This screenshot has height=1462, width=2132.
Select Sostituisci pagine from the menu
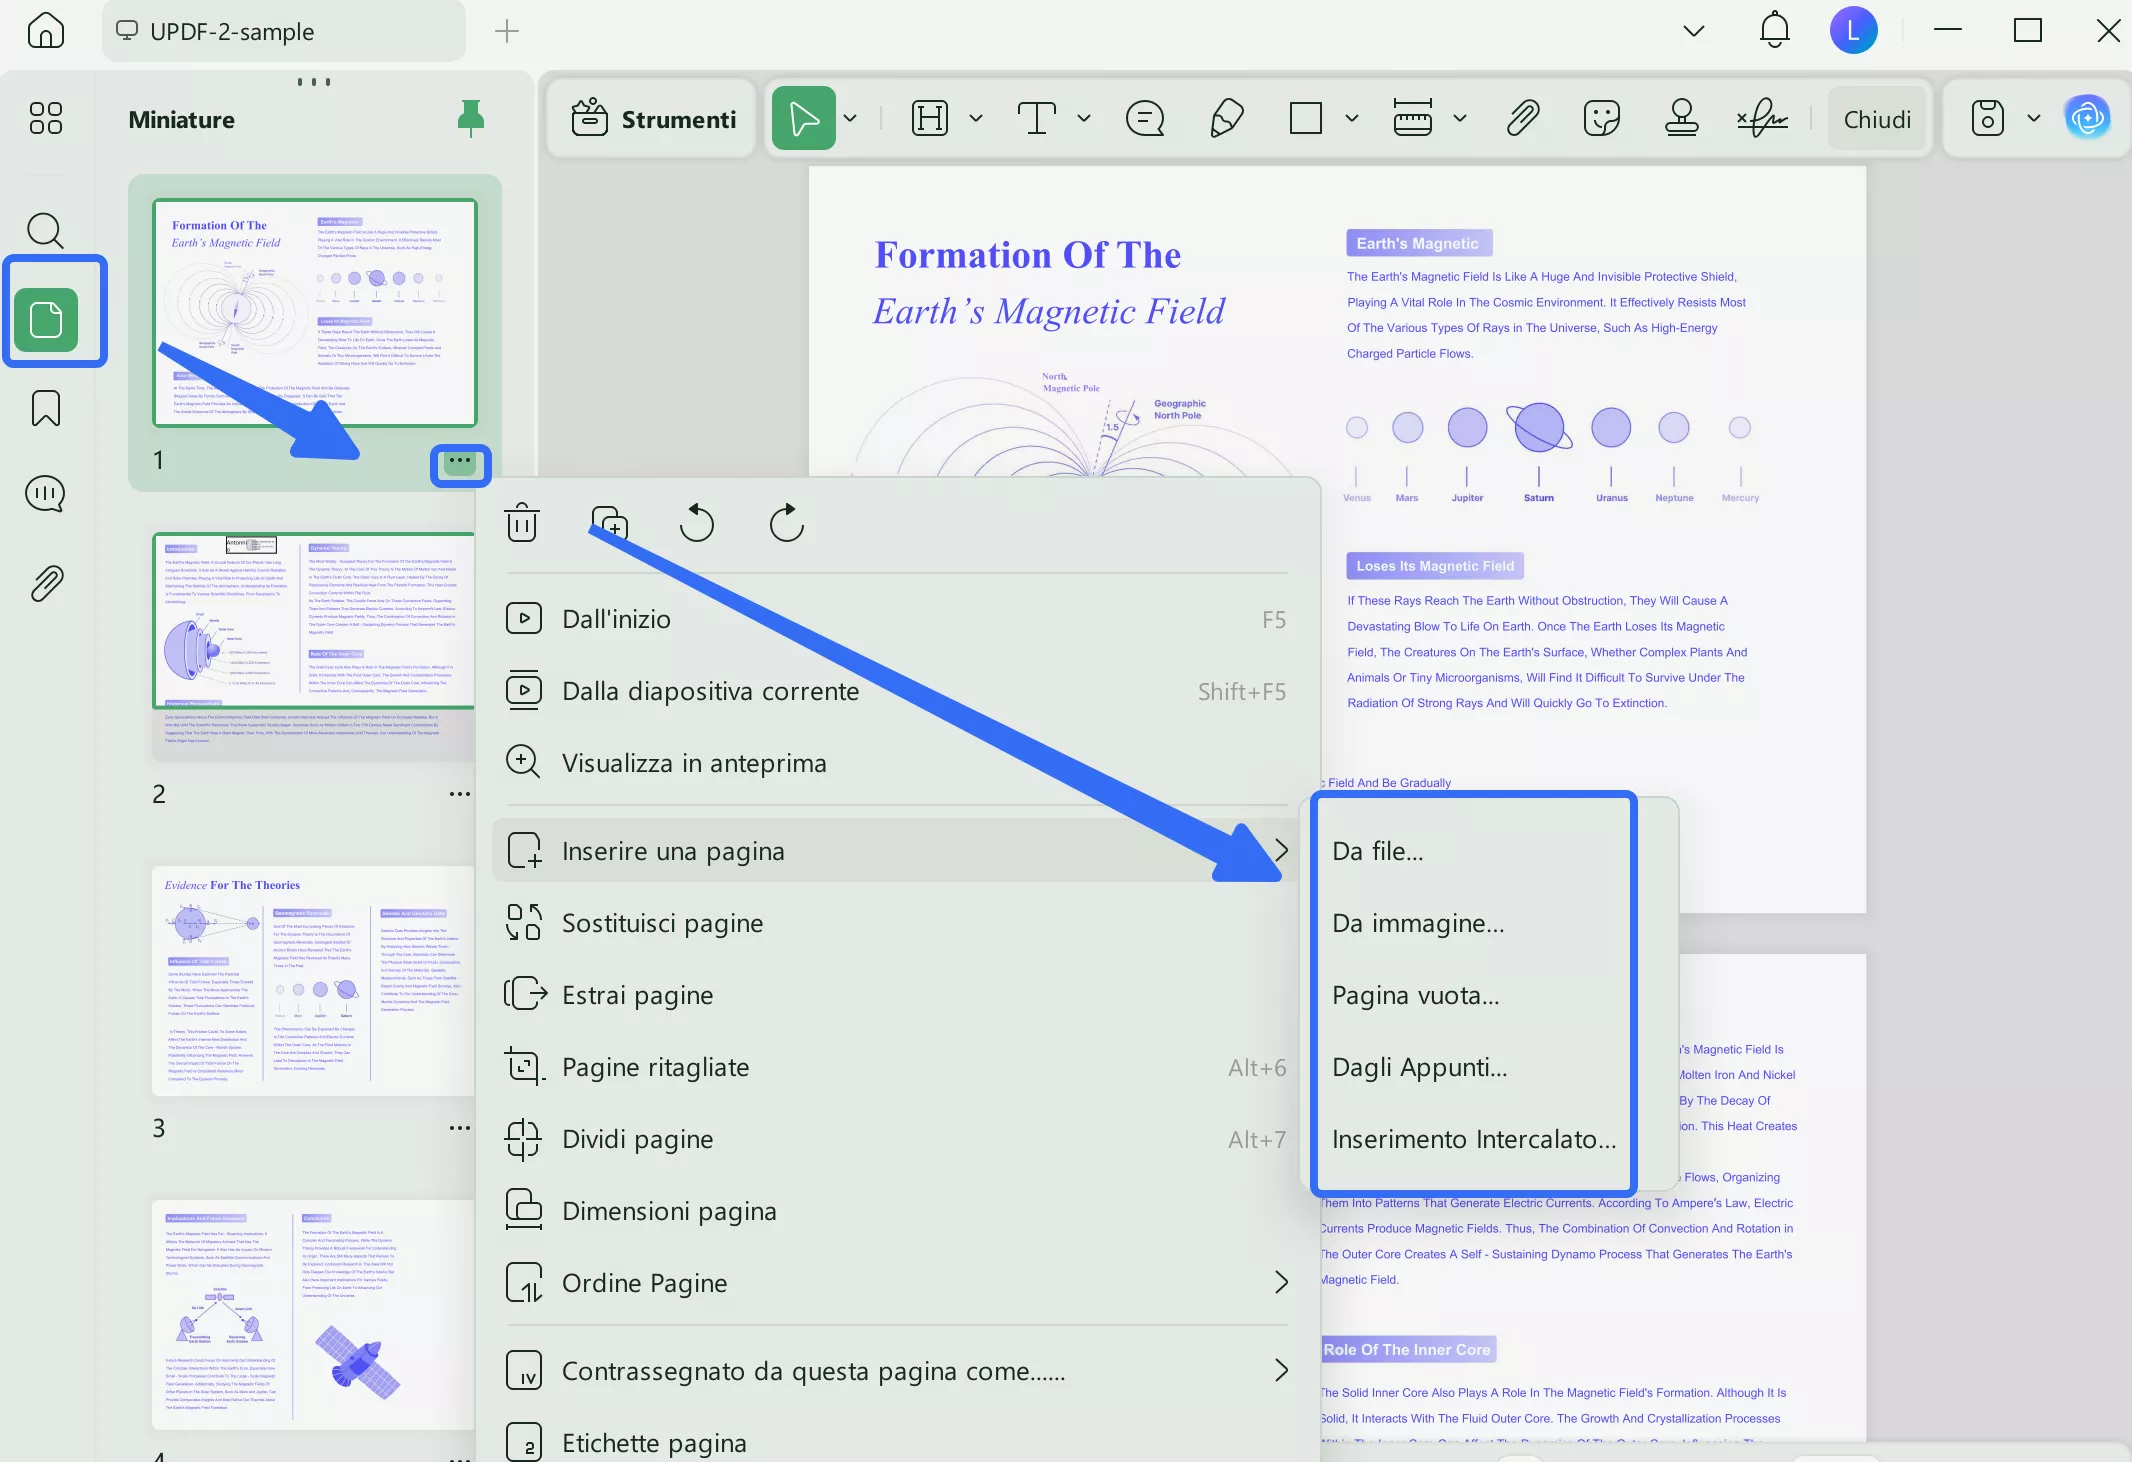663,922
